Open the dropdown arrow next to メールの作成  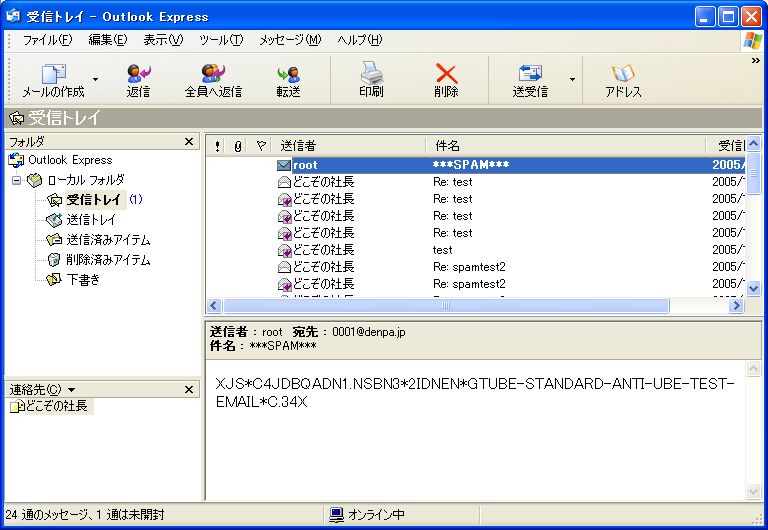pyautogui.click(x=96, y=79)
